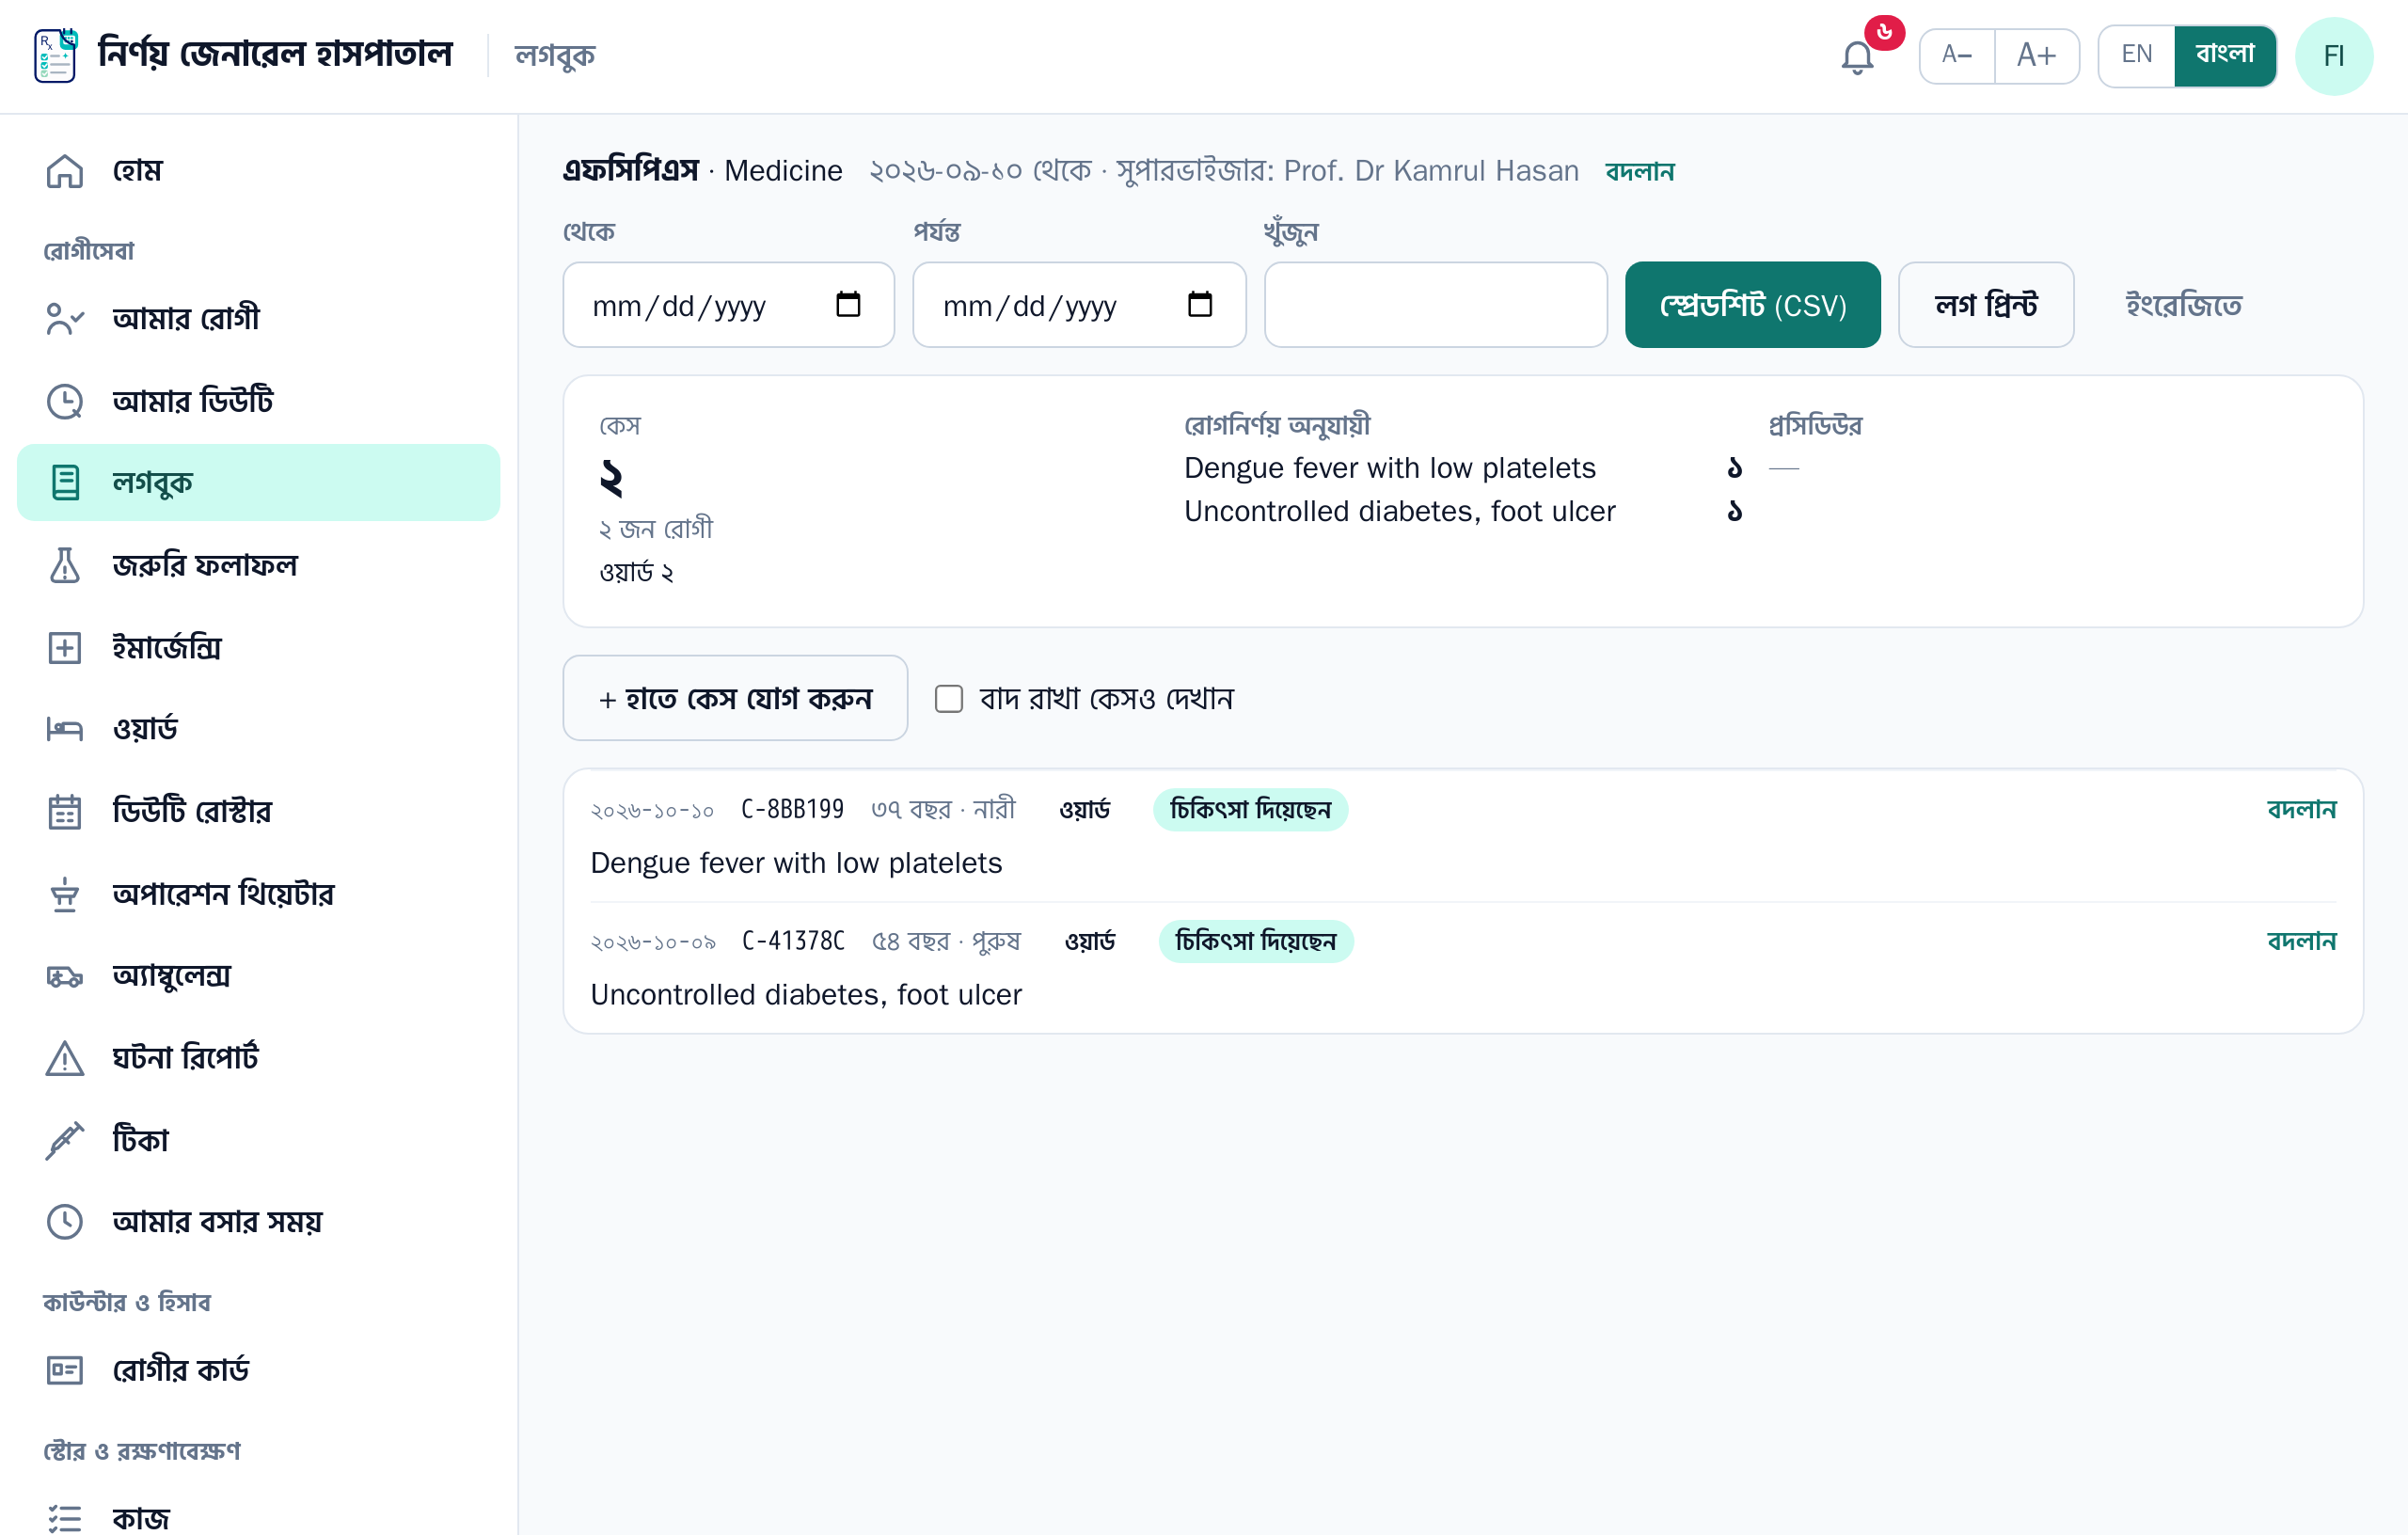Click বদলান next to supervisor name
2408x1535 pixels.
click(1639, 171)
